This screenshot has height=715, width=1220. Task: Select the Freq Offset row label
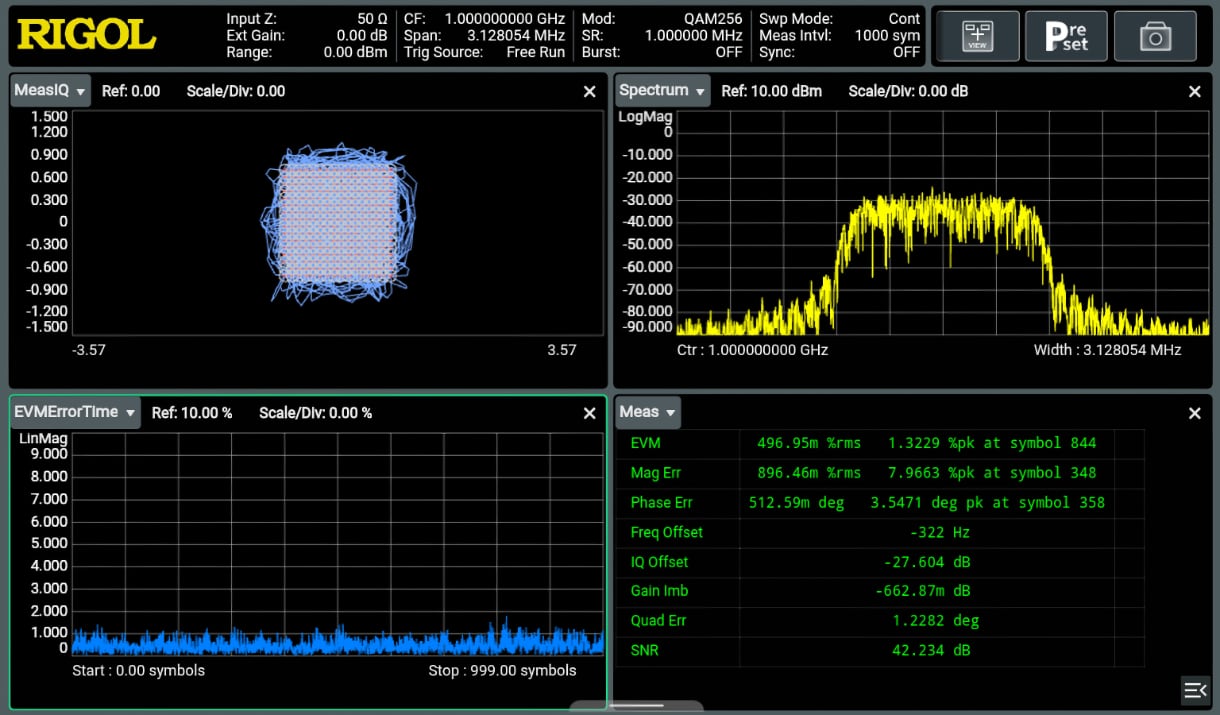click(667, 532)
